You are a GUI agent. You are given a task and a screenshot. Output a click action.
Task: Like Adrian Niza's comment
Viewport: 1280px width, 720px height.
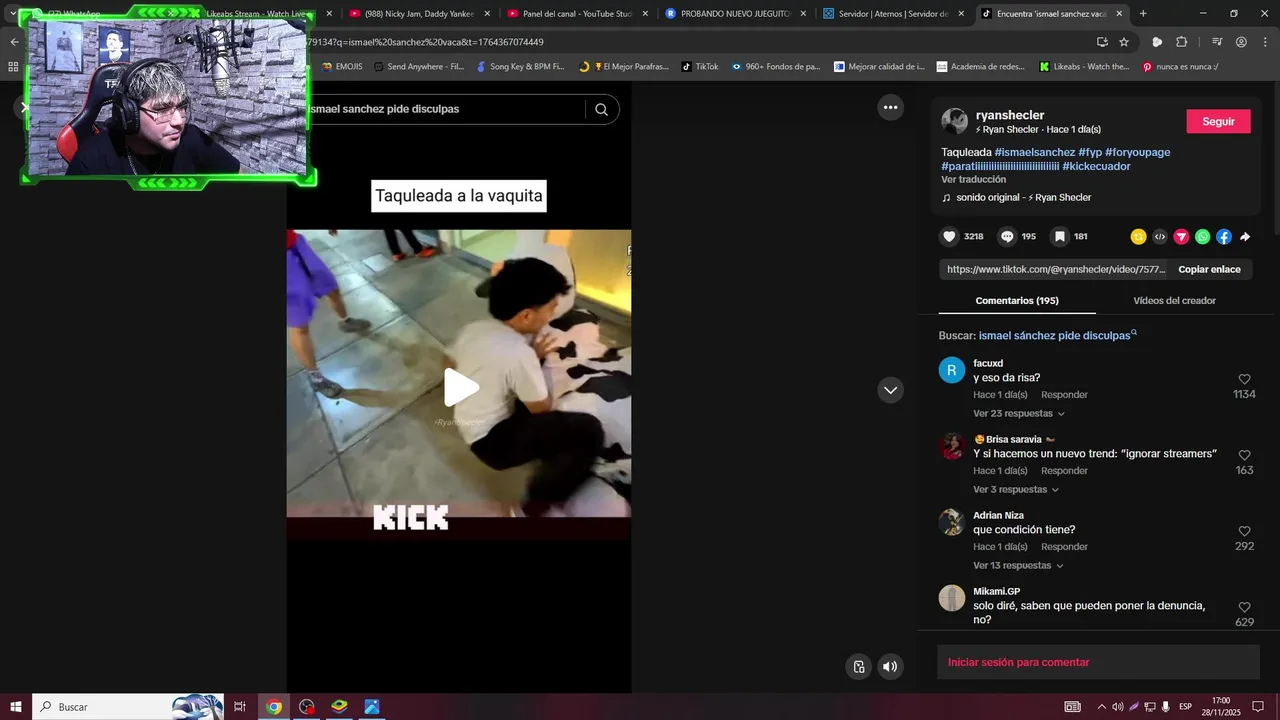1244,531
